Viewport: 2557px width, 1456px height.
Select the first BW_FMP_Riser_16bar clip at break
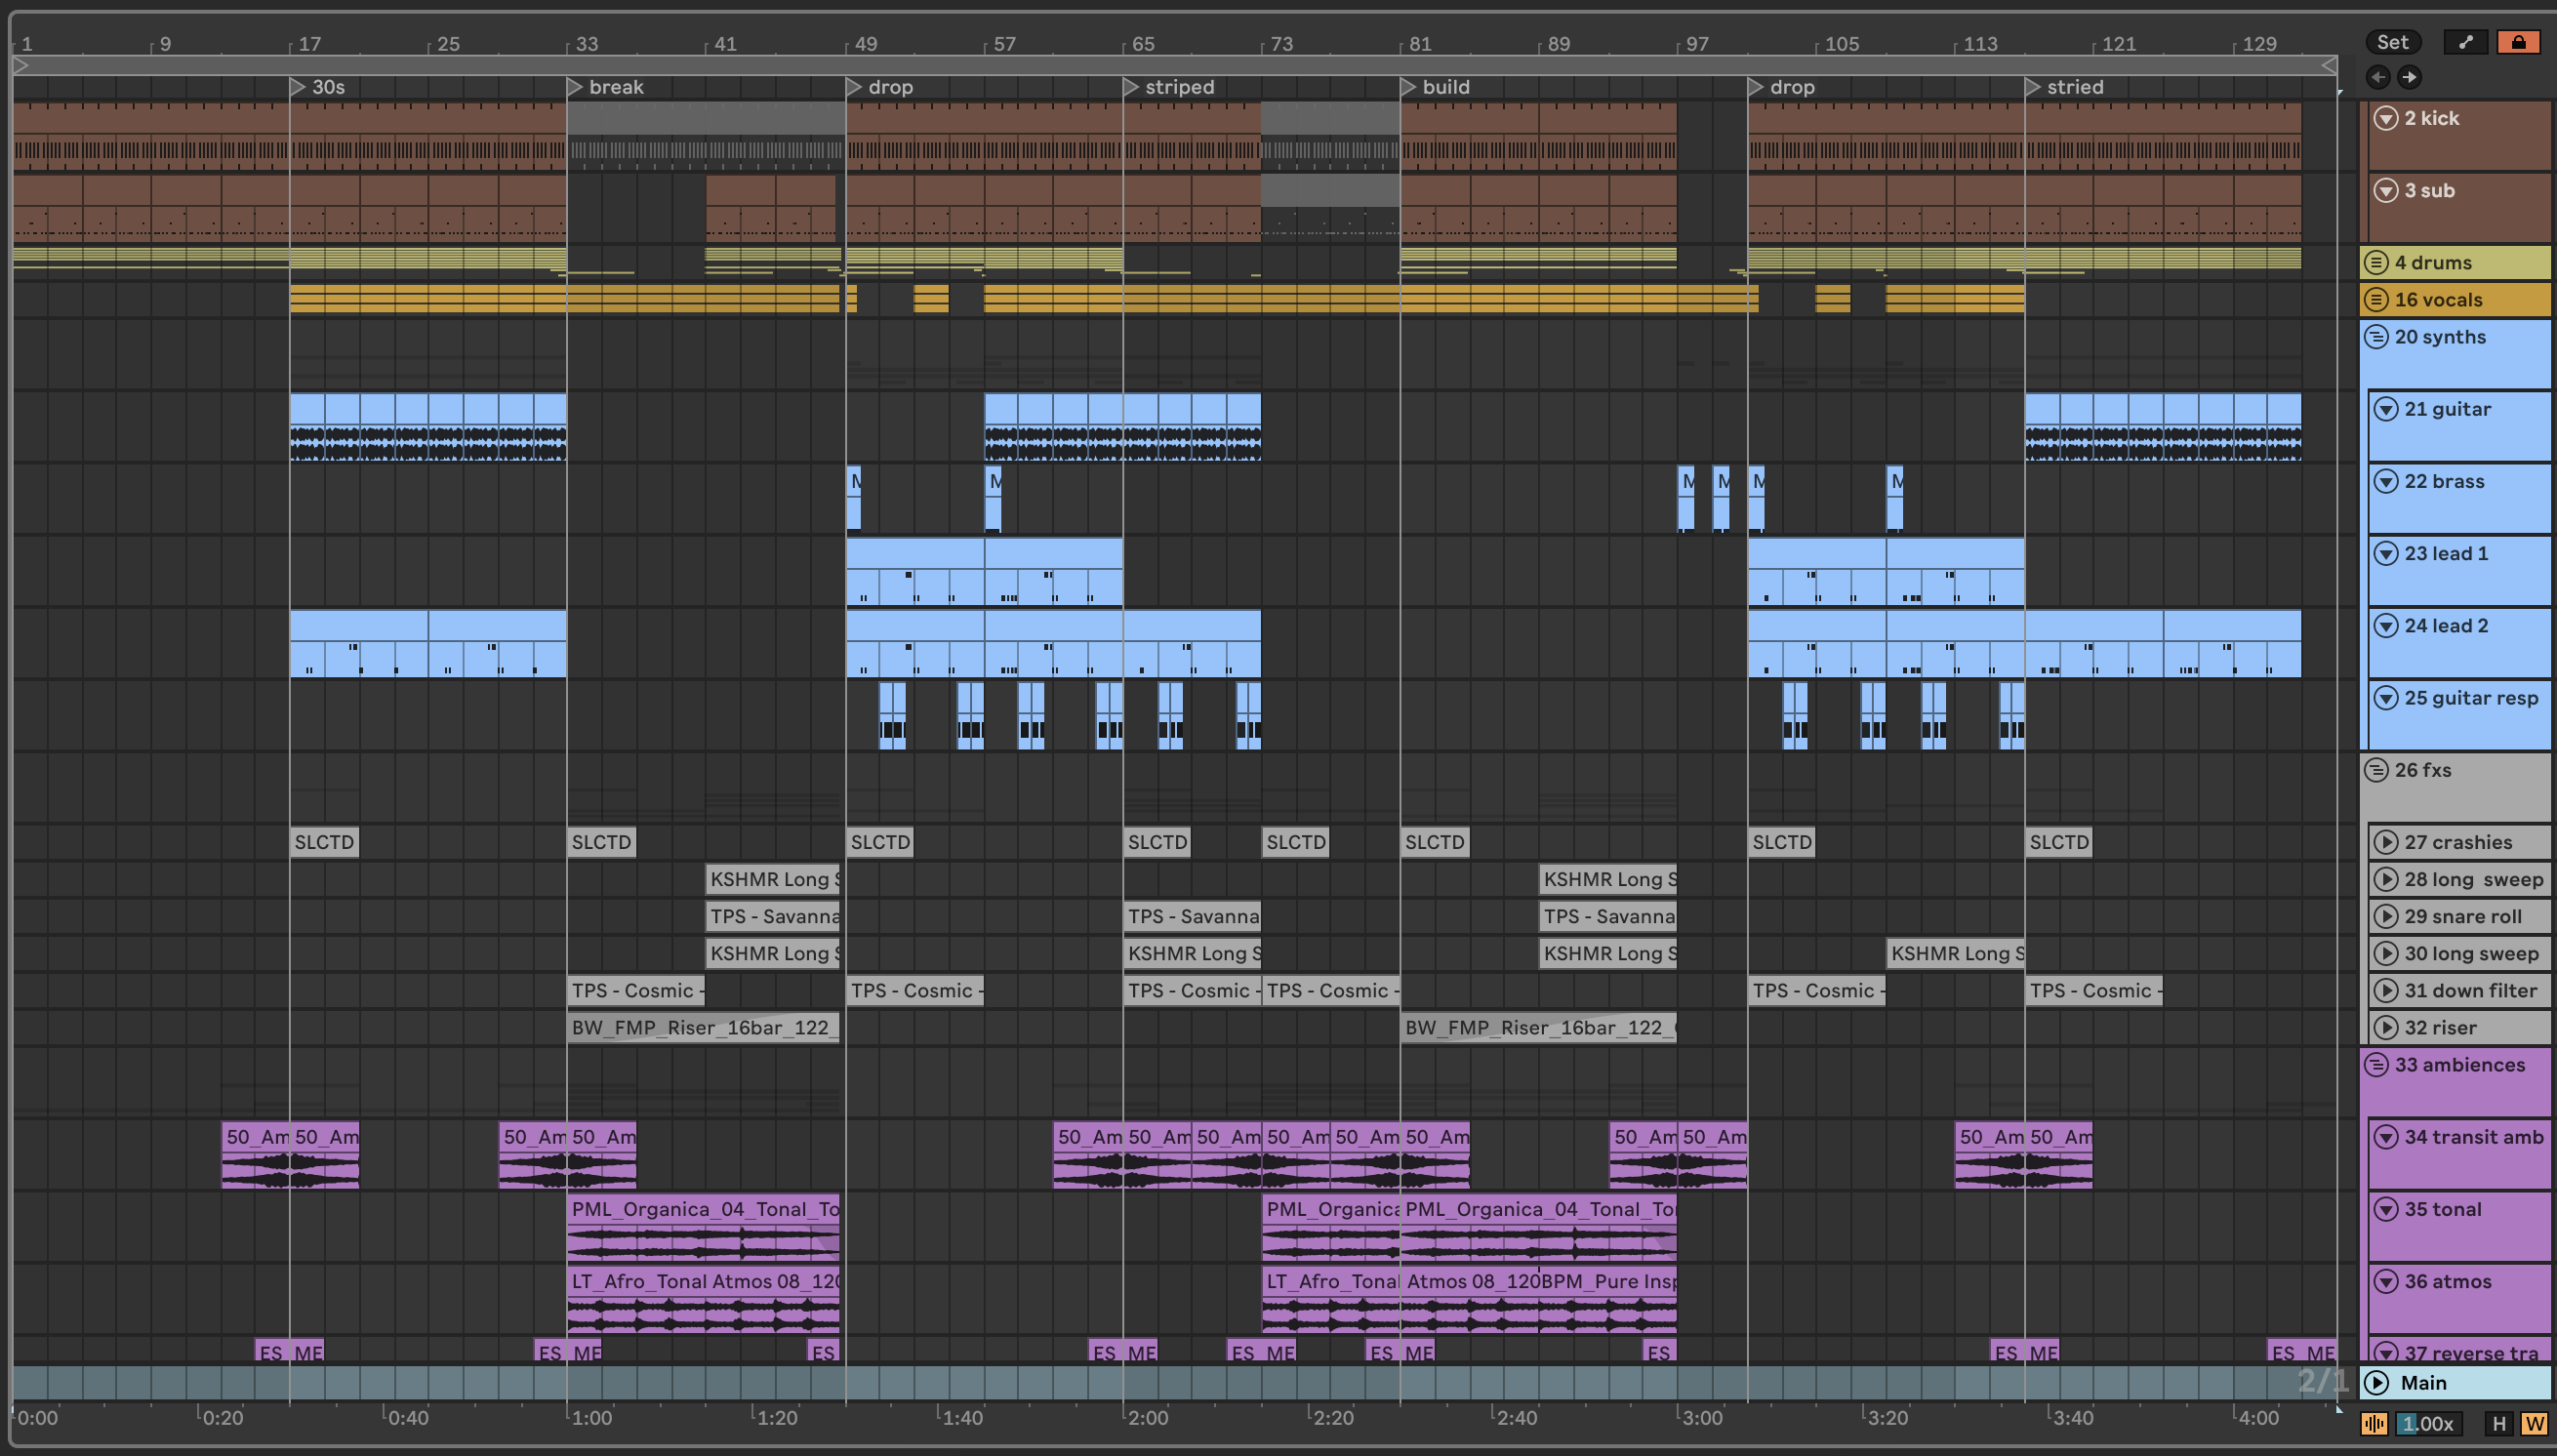pyautogui.click(x=703, y=1027)
